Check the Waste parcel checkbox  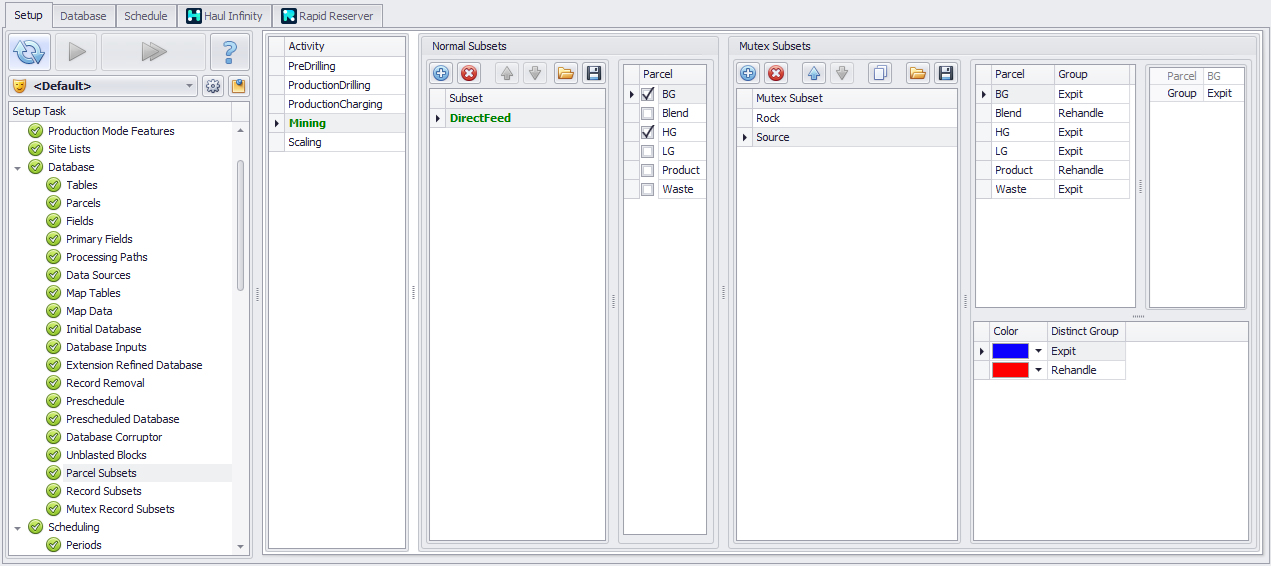[648, 189]
